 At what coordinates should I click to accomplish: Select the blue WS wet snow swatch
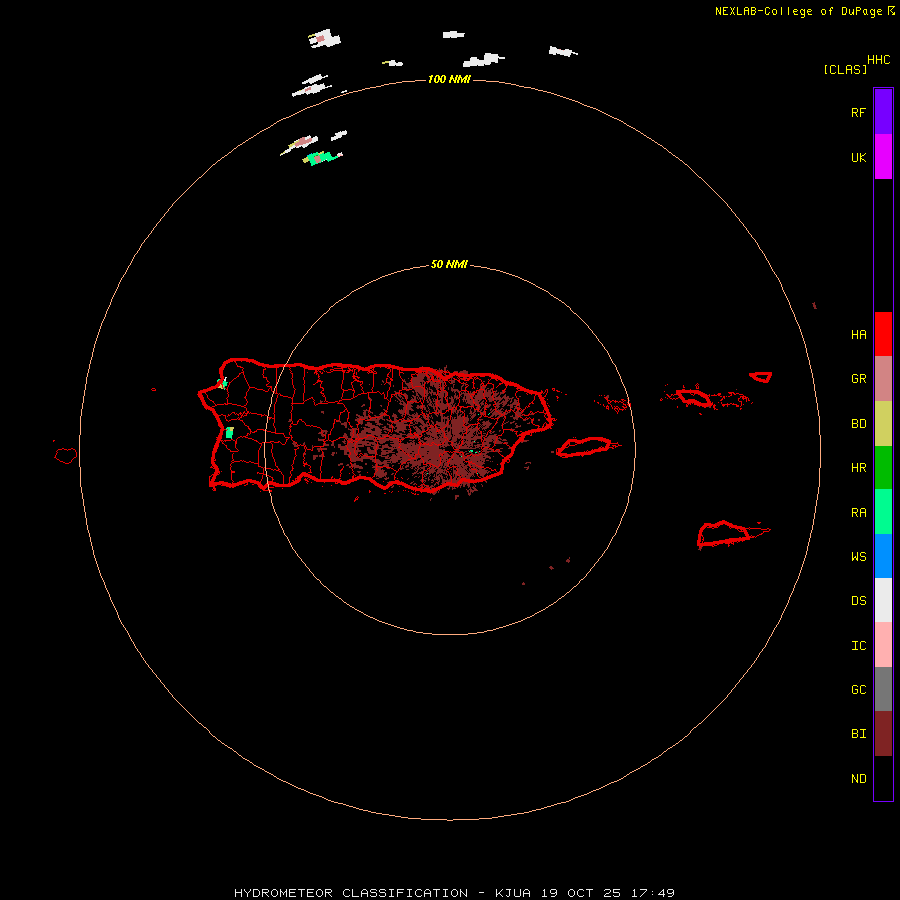point(883,556)
